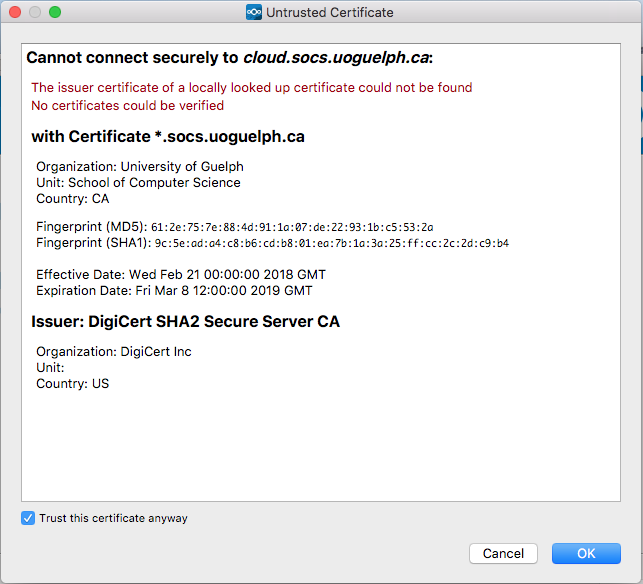Viewport: 643px width, 584px height.
Task: Click the cloud.socs.uoguelph.ca hostname in heading
Action: tap(335, 58)
